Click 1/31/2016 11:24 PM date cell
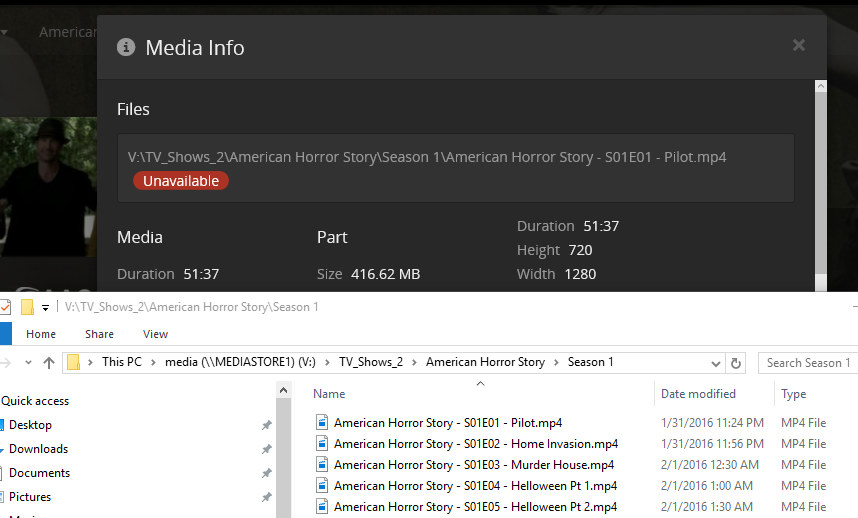Viewport: 858px width, 518px height. coord(712,423)
